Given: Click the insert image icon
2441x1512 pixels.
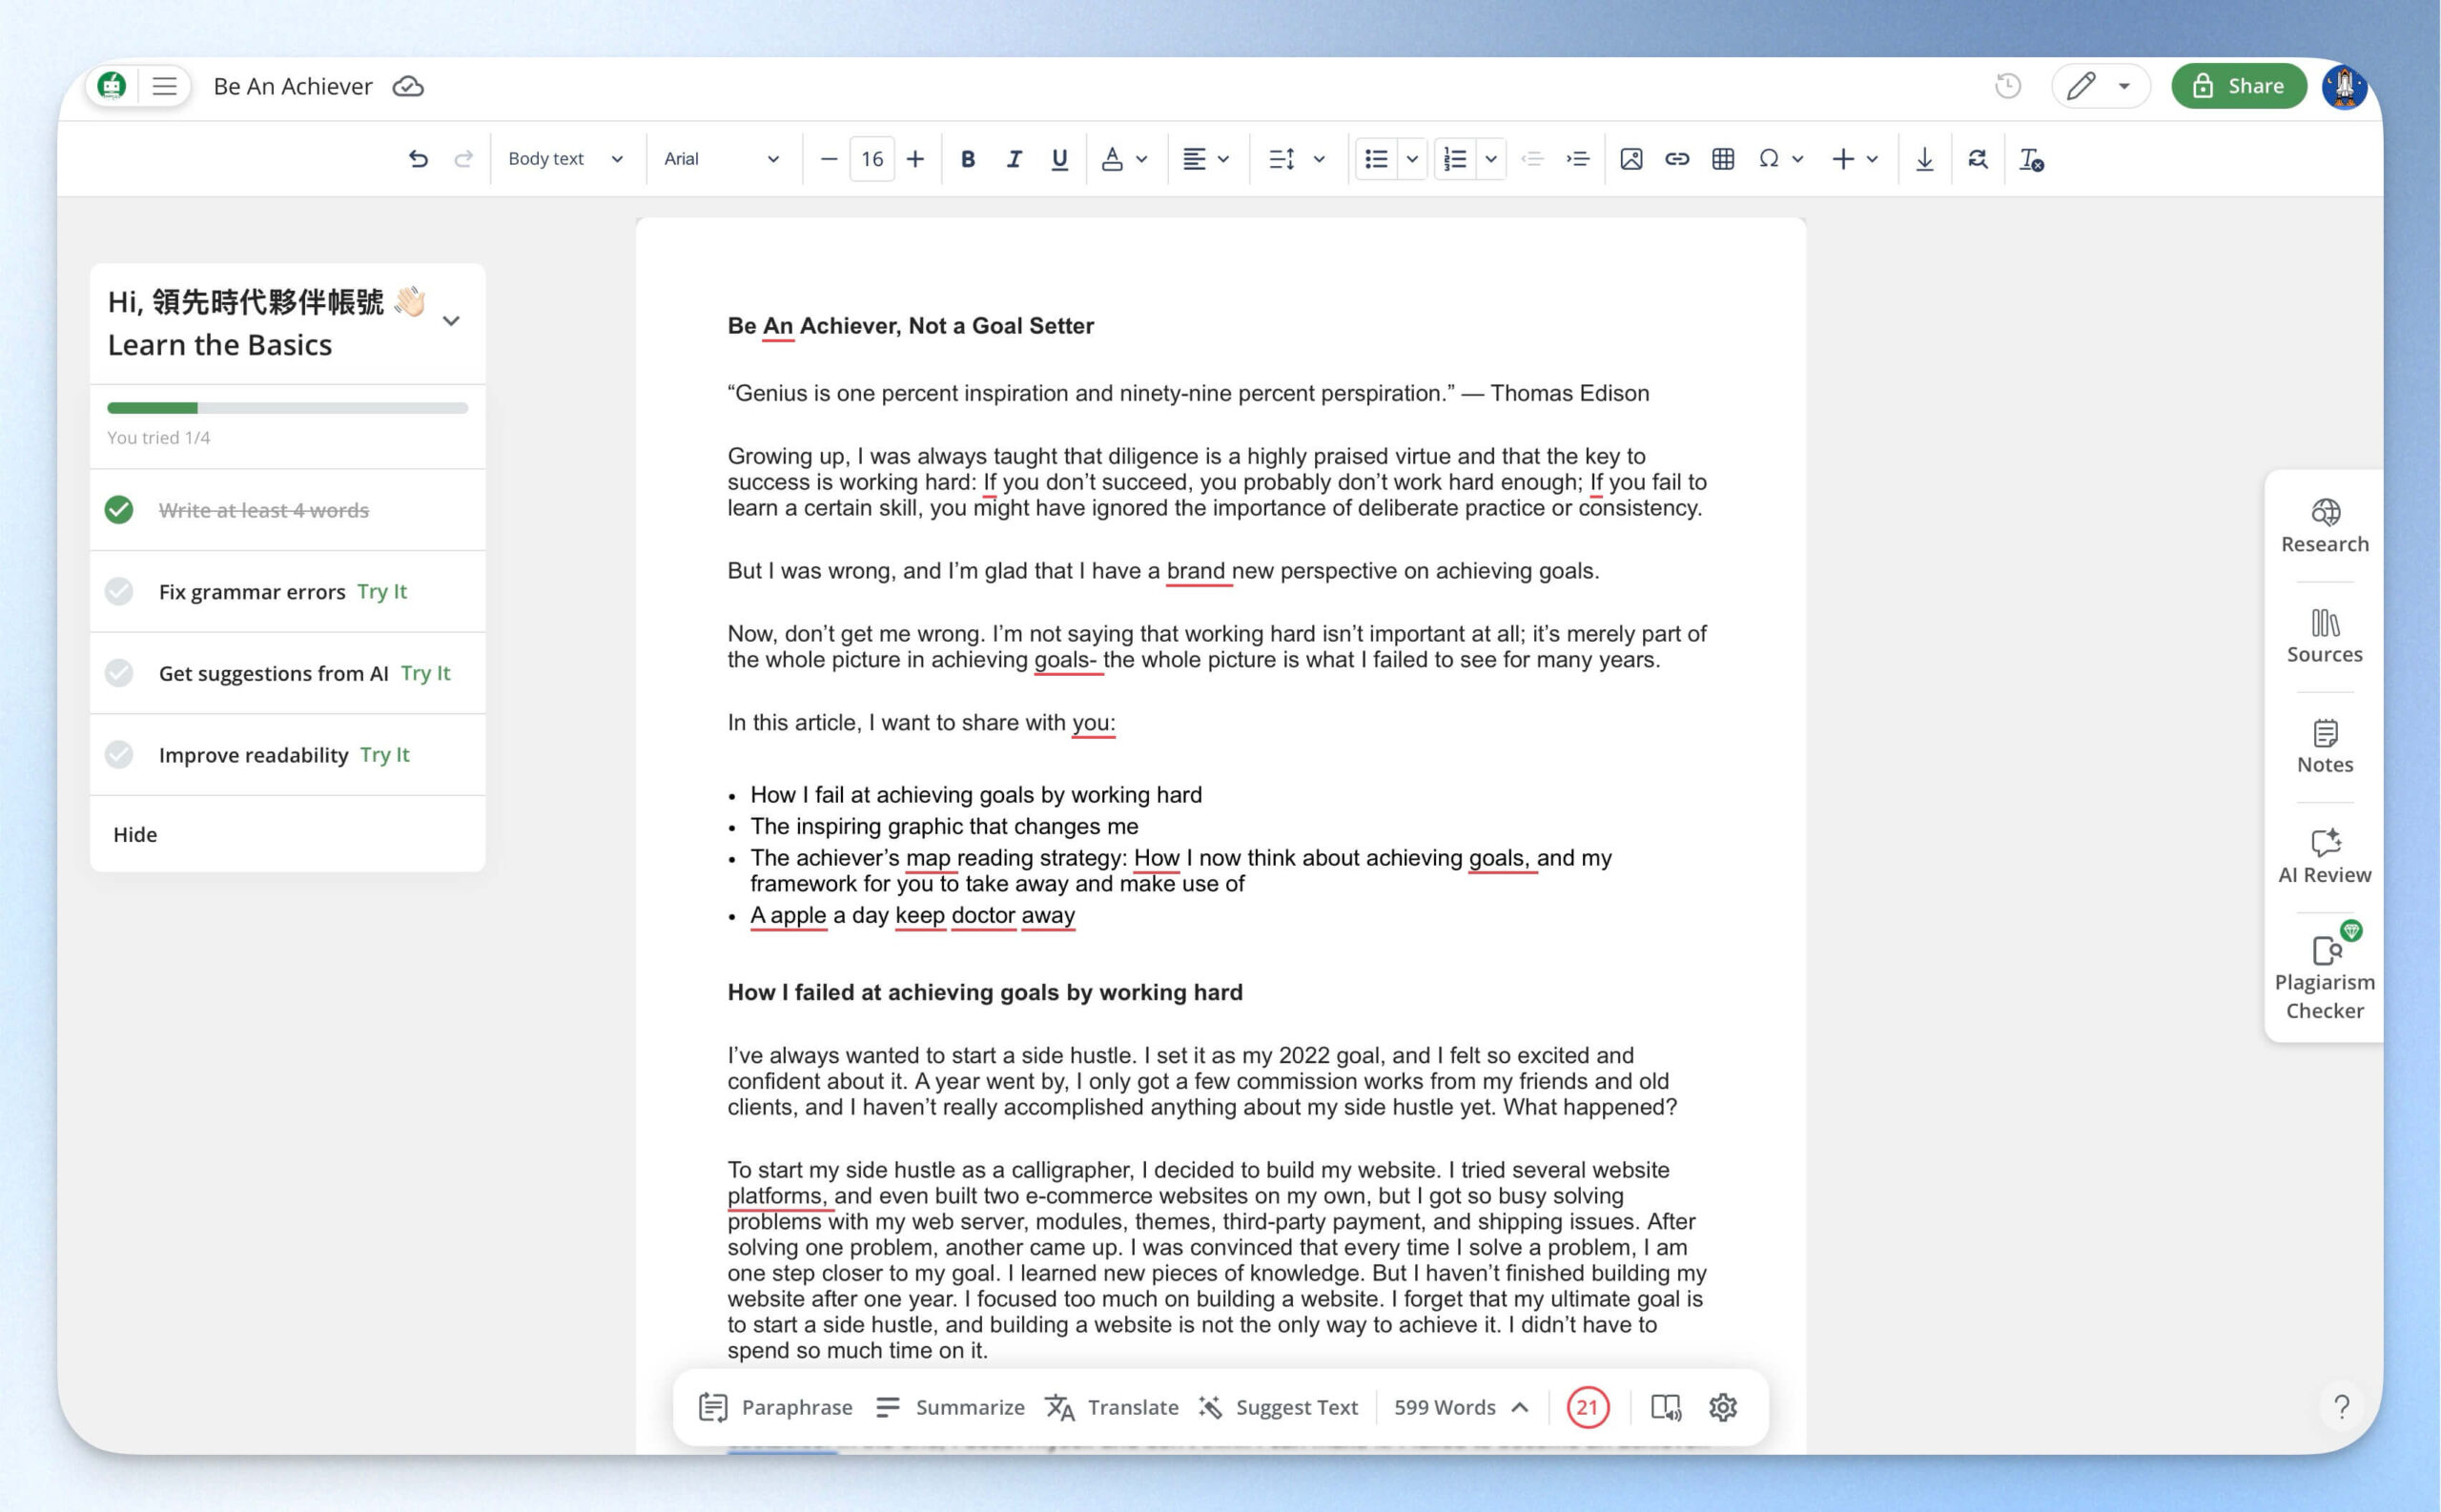Looking at the screenshot, I should 1631,159.
